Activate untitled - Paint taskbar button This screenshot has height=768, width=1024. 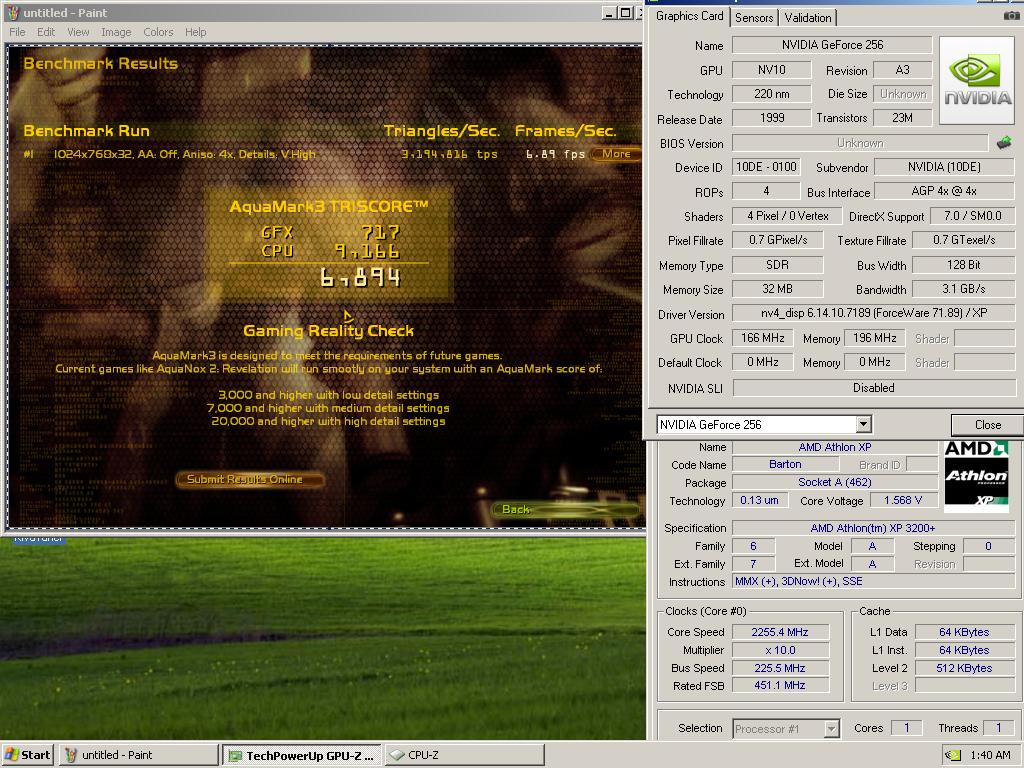tap(139, 755)
